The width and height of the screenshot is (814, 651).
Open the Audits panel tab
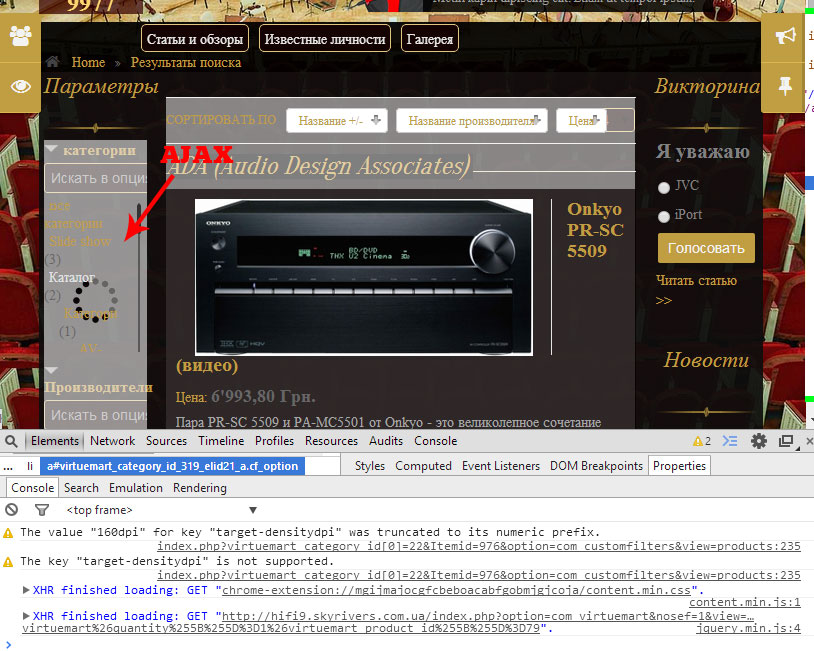tap(386, 441)
